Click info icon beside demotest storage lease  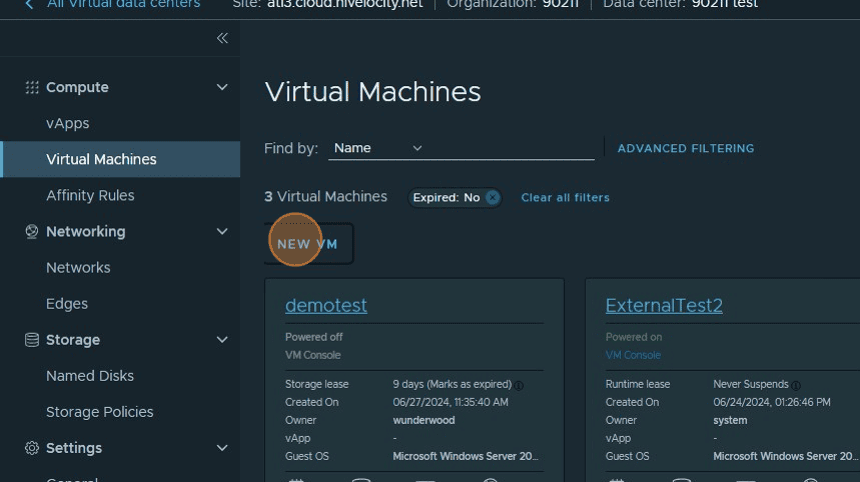pos(520,385)
